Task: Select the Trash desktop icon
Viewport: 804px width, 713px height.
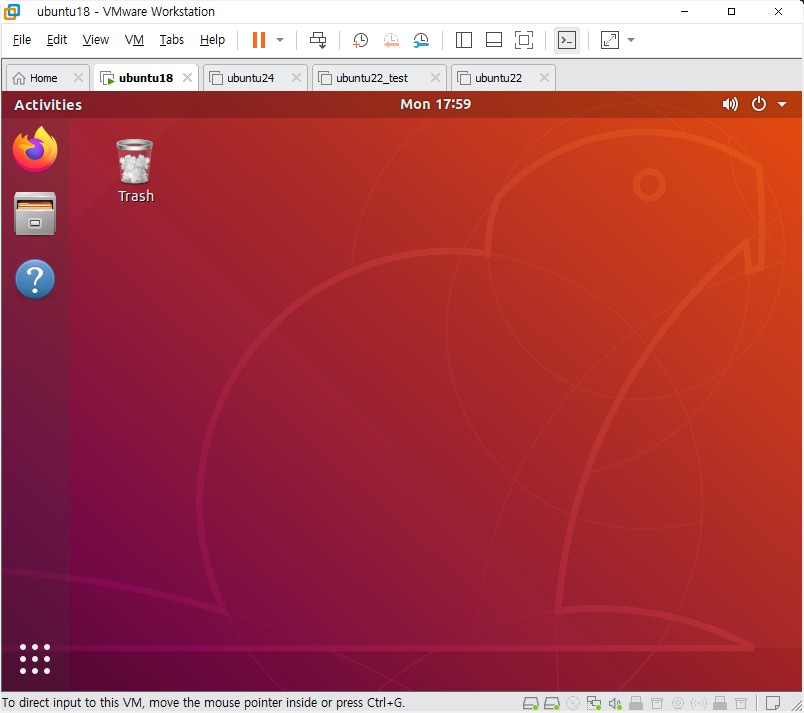Action: click(x=135, y=171)
